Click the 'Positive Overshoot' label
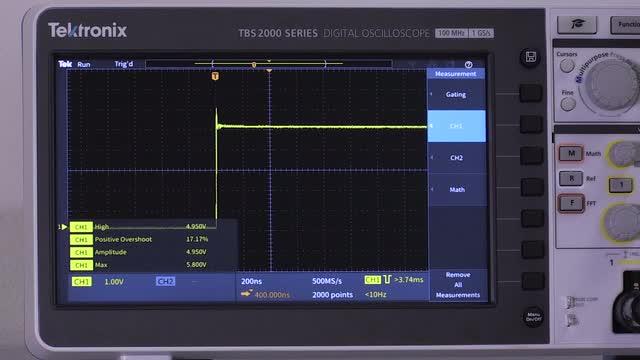 (123, 239)
